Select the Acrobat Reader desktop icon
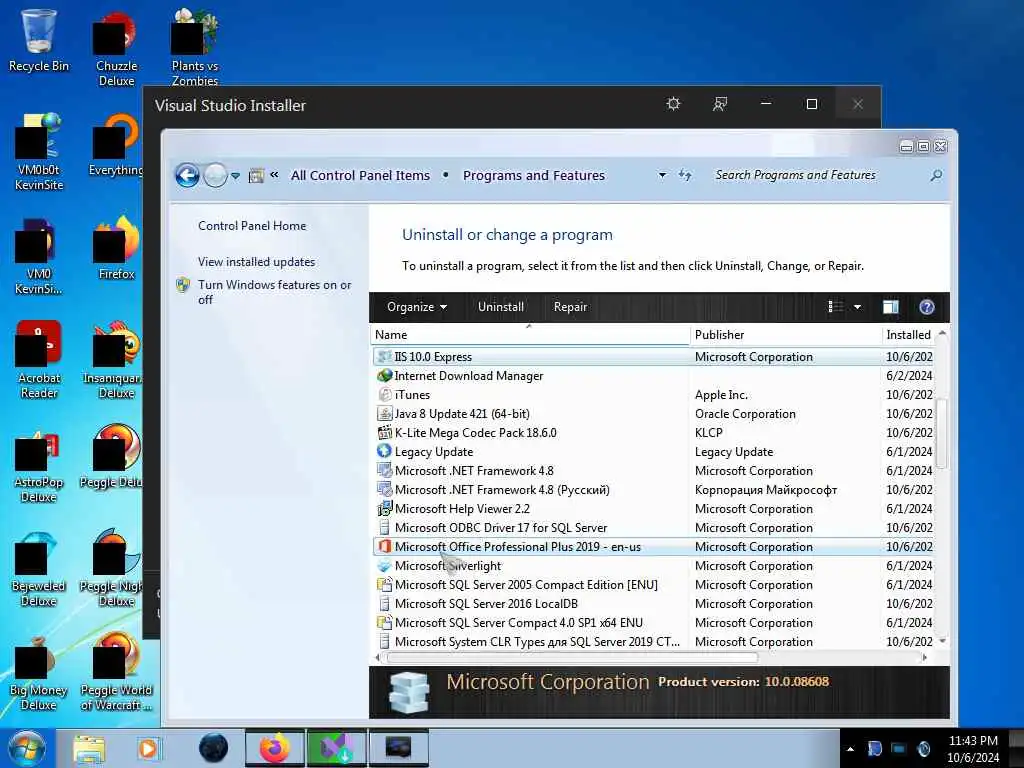Viewport: 1024px width, 768px height. pos(39,359)
